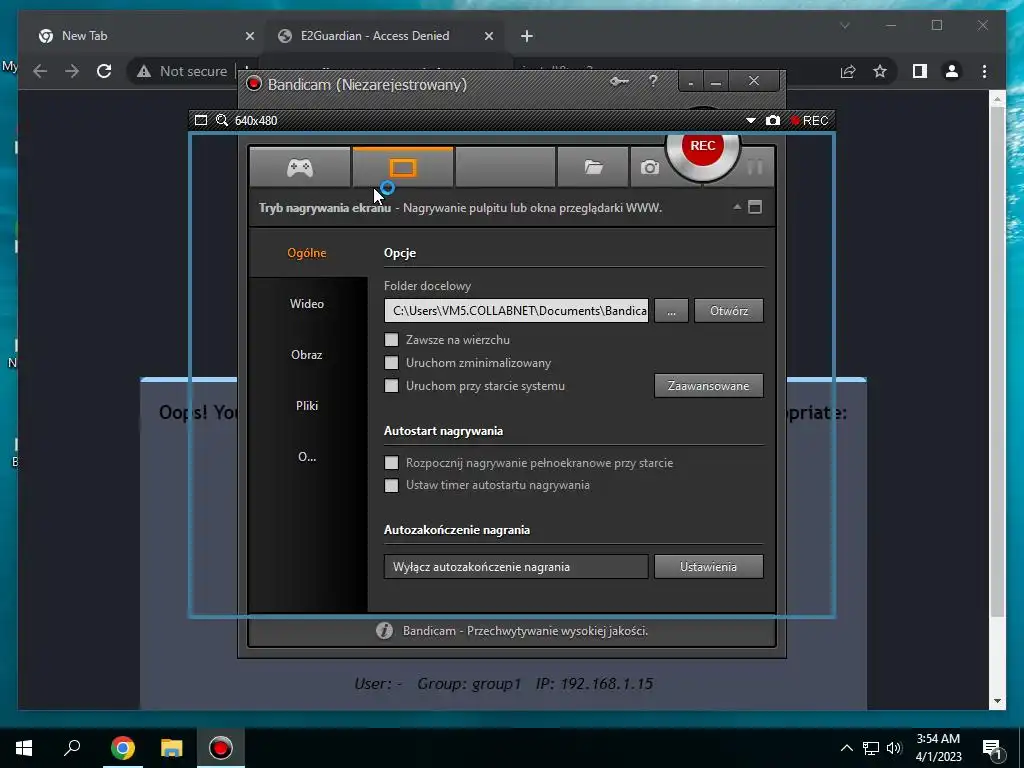Open Windows taskbar search

72,748
